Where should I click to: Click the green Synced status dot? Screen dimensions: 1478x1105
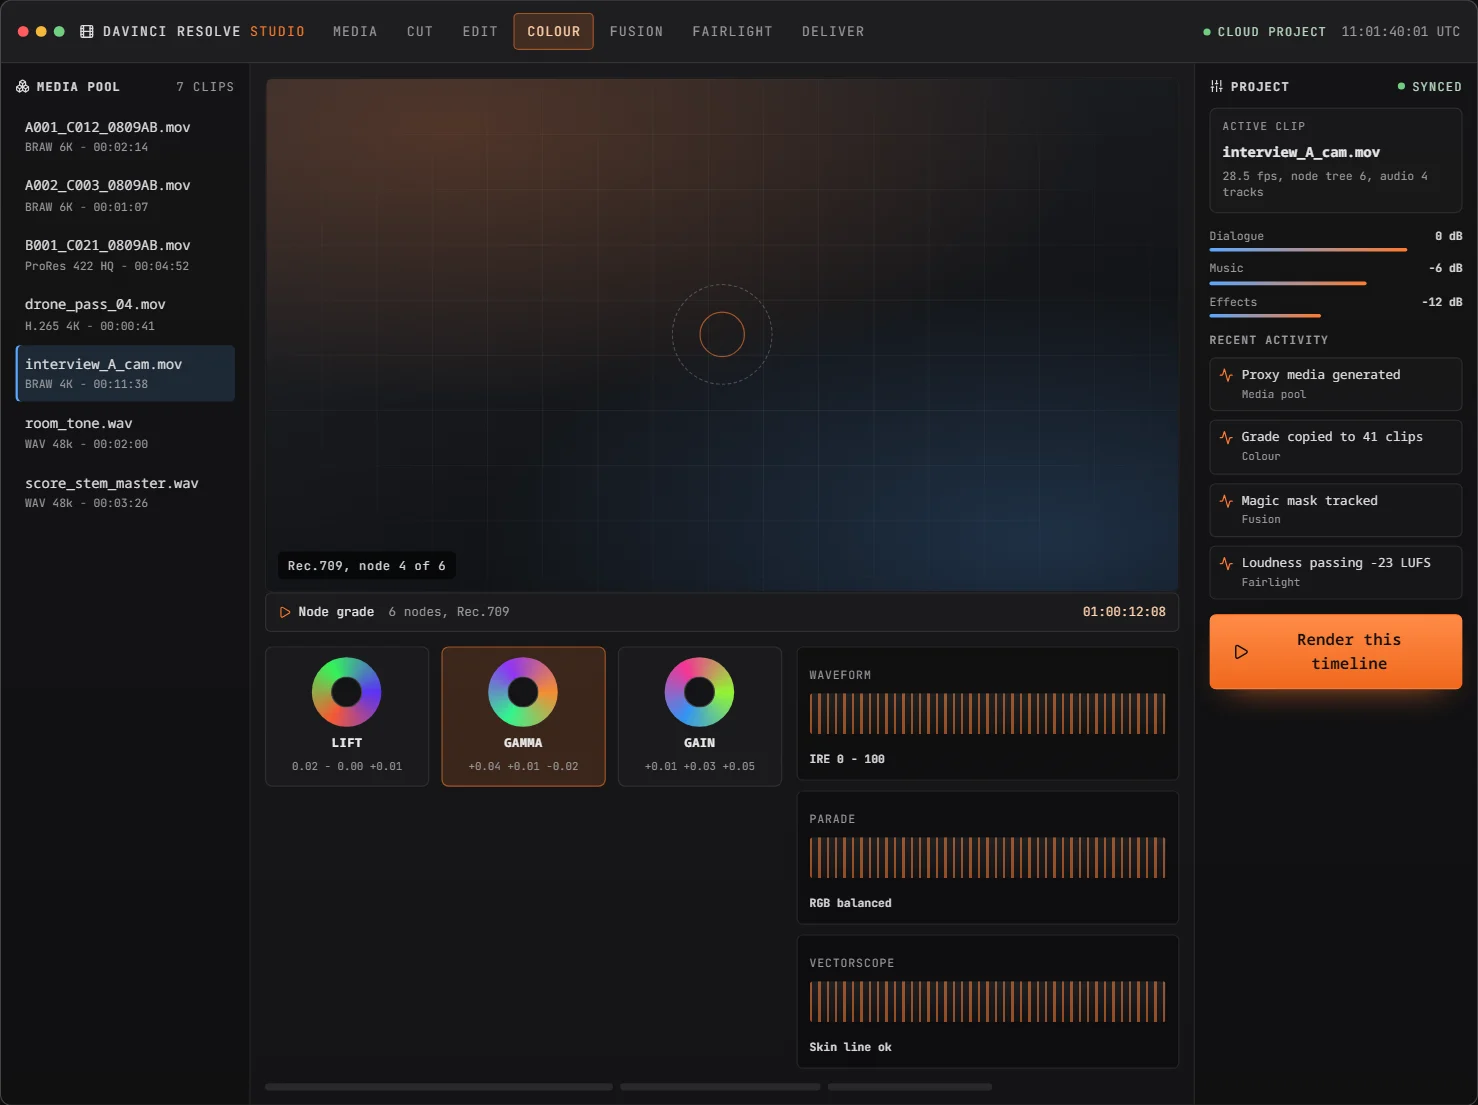pos(1401,87)
